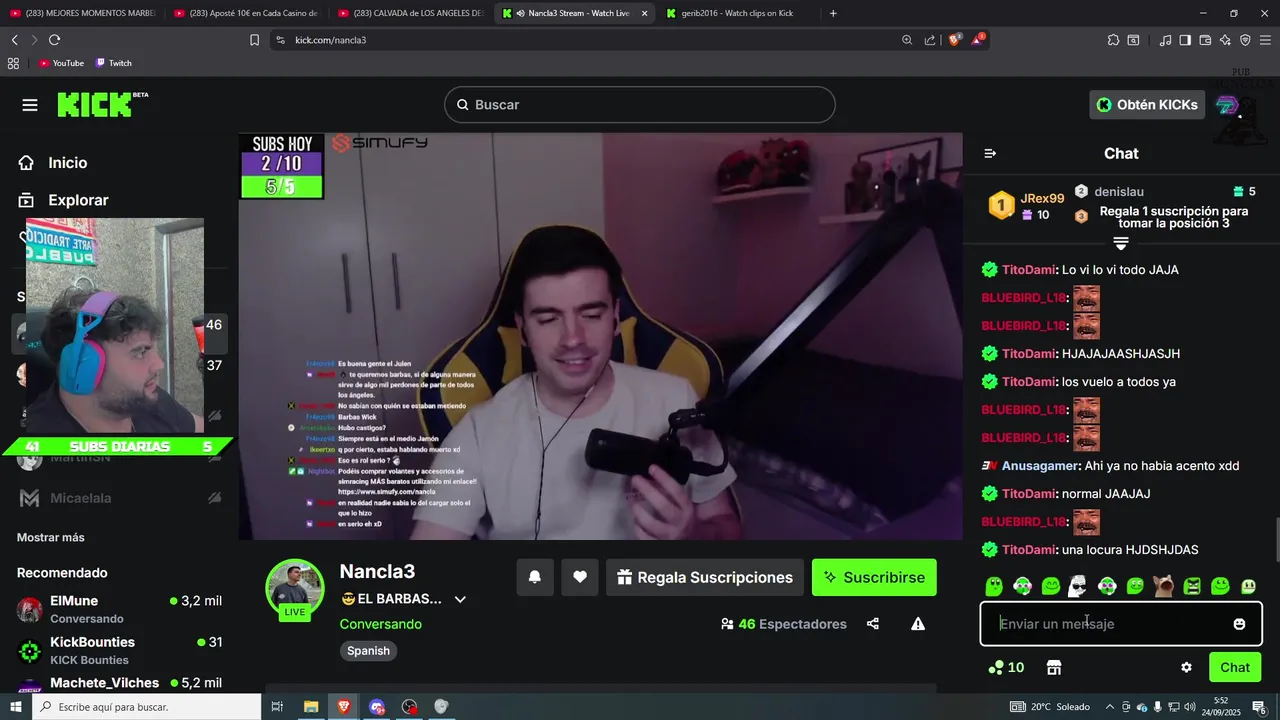
Task: Reload the page
Action: (x=54, y=40)
